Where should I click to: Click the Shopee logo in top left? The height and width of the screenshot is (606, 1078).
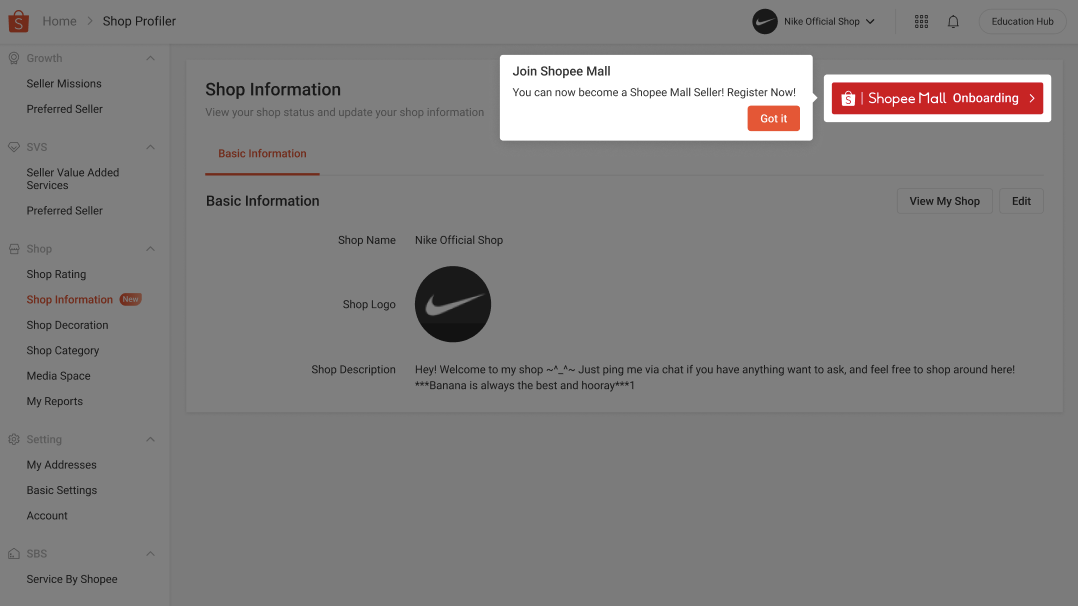[x=17, y=20]
